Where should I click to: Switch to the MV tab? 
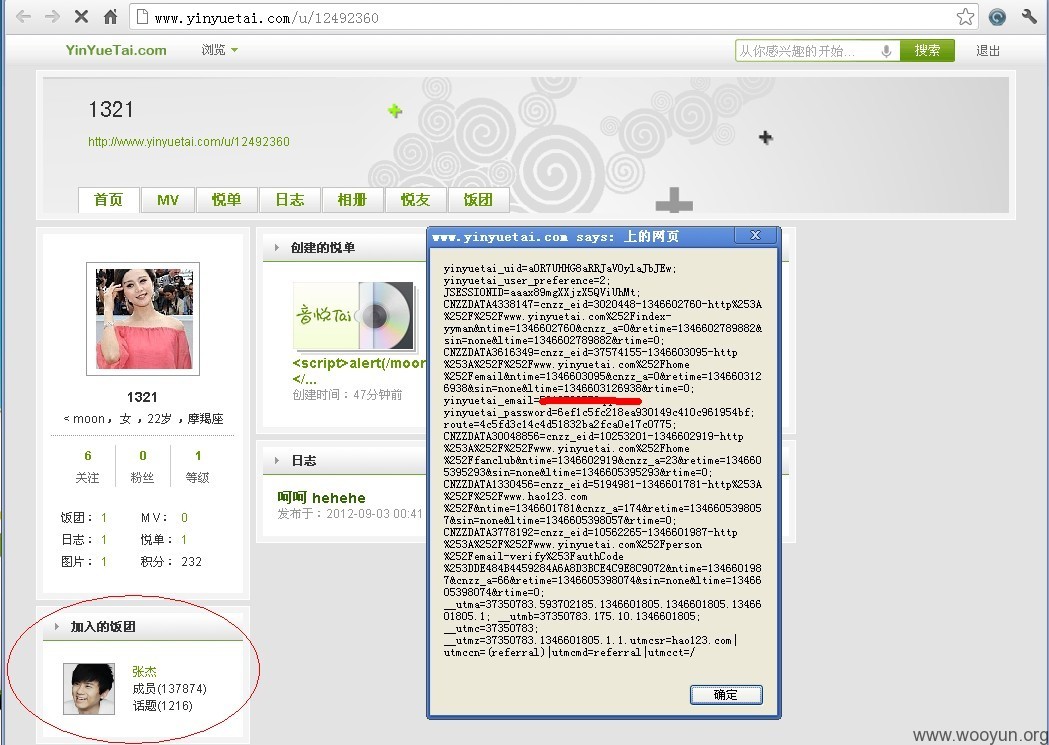168,200
